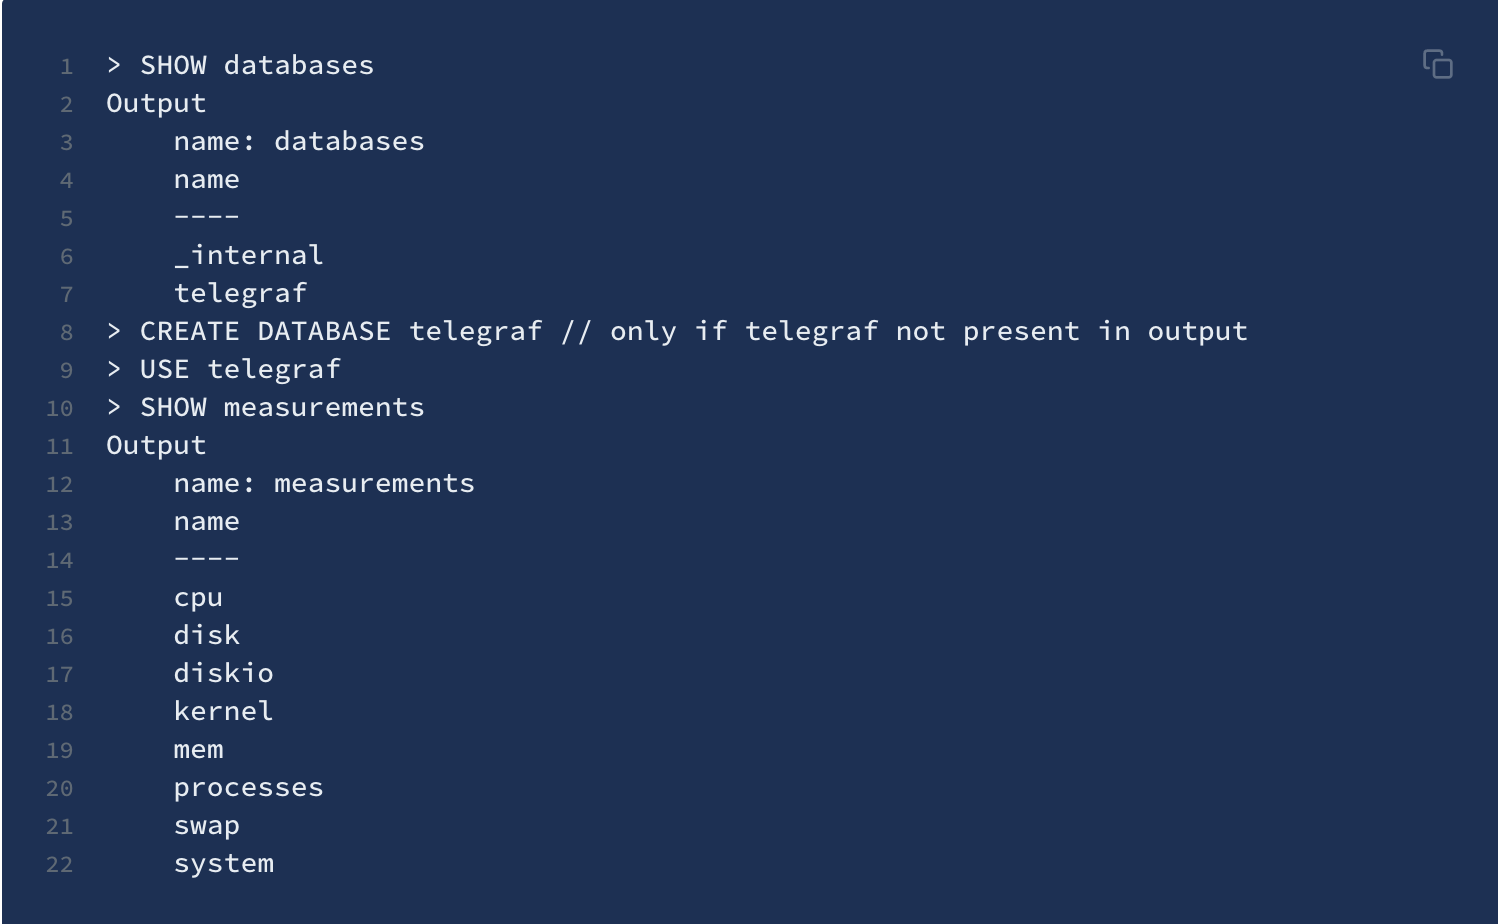
Task: Click the swap measurement entry
Action: click(x=207, y=826)
